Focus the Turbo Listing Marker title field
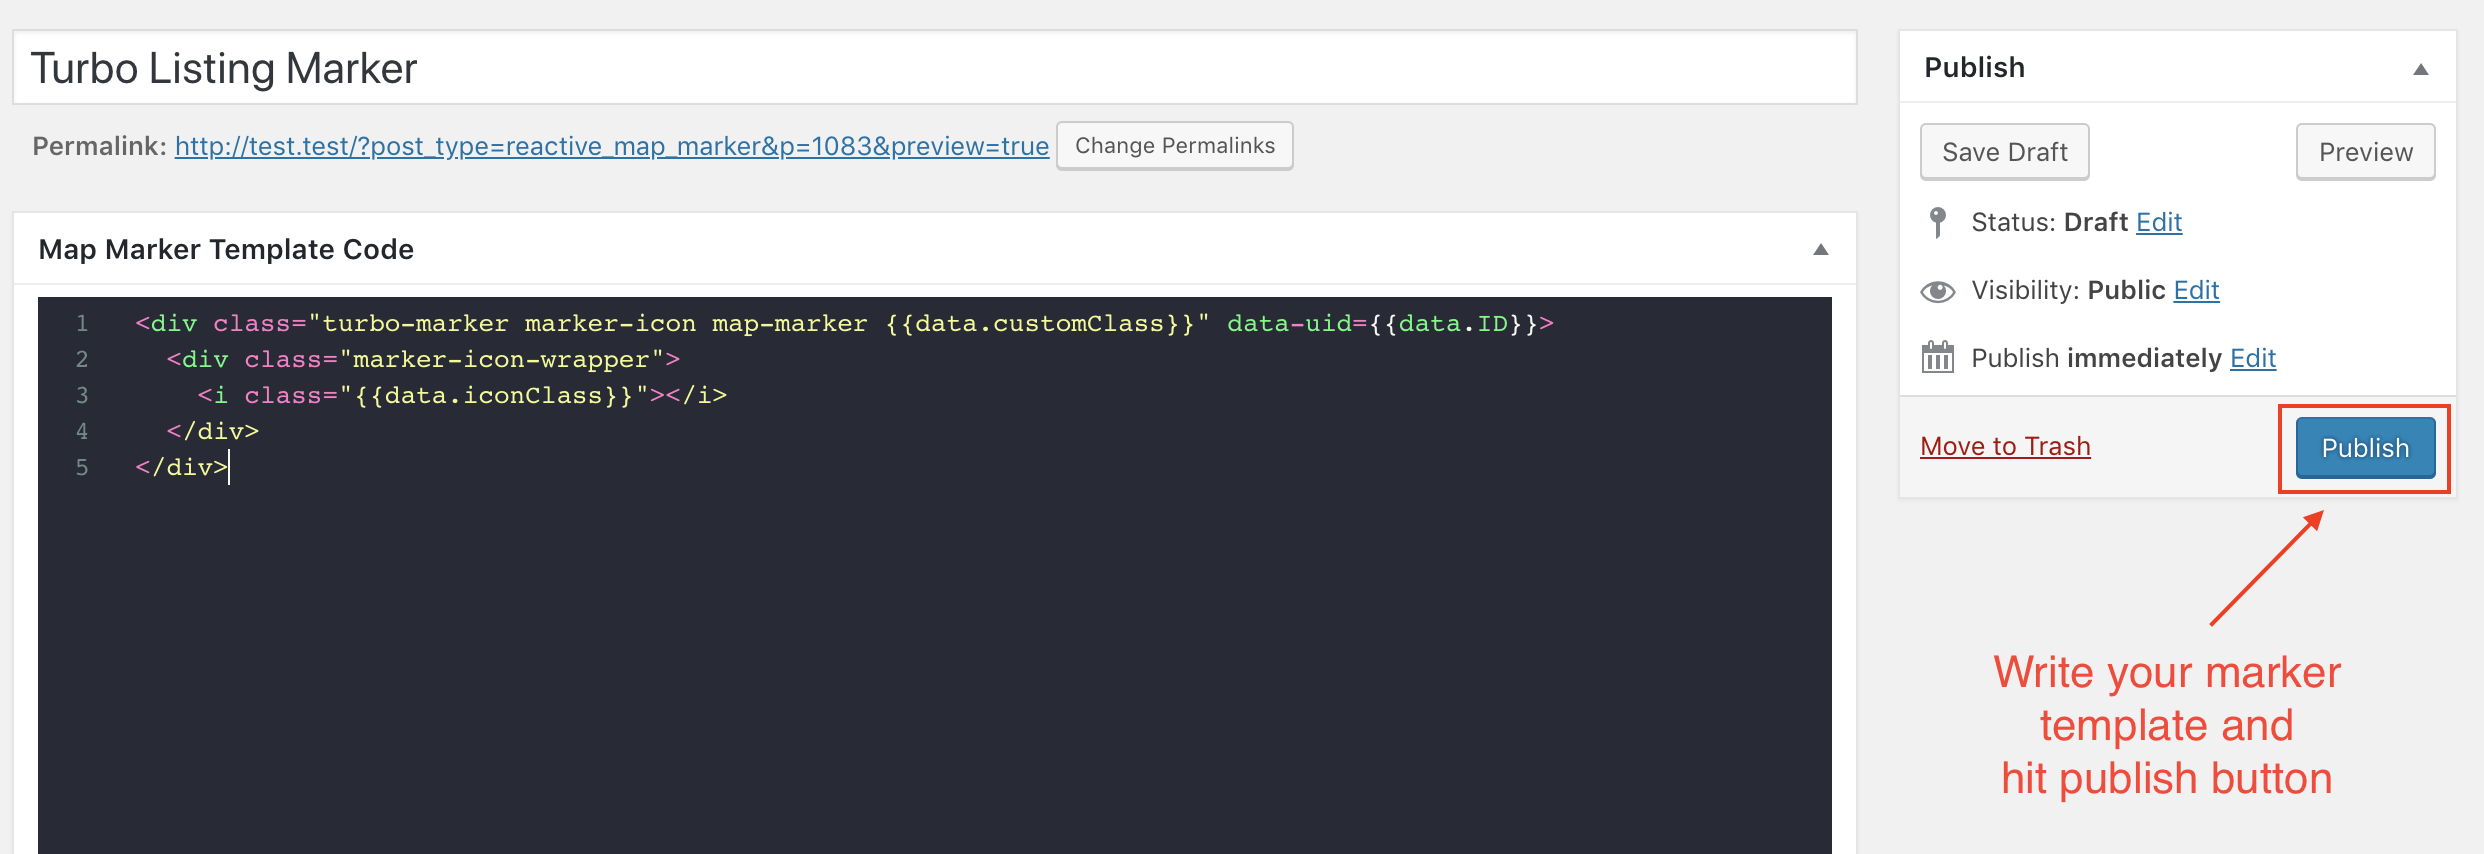Image resolution: width=2484 pixels, height=854 pixels. (x=934, y=68)
